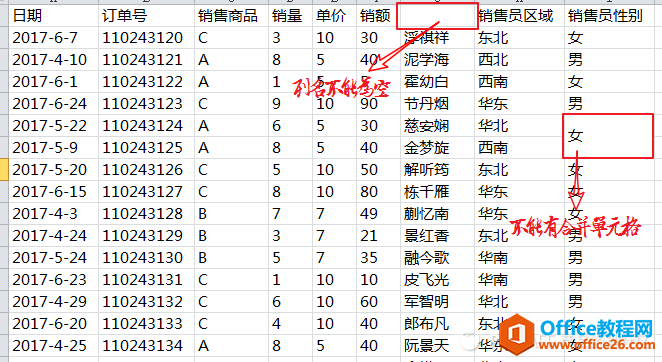
Task: Select order number 110243131
Action: pyautogui.click(x=147, y=280)
